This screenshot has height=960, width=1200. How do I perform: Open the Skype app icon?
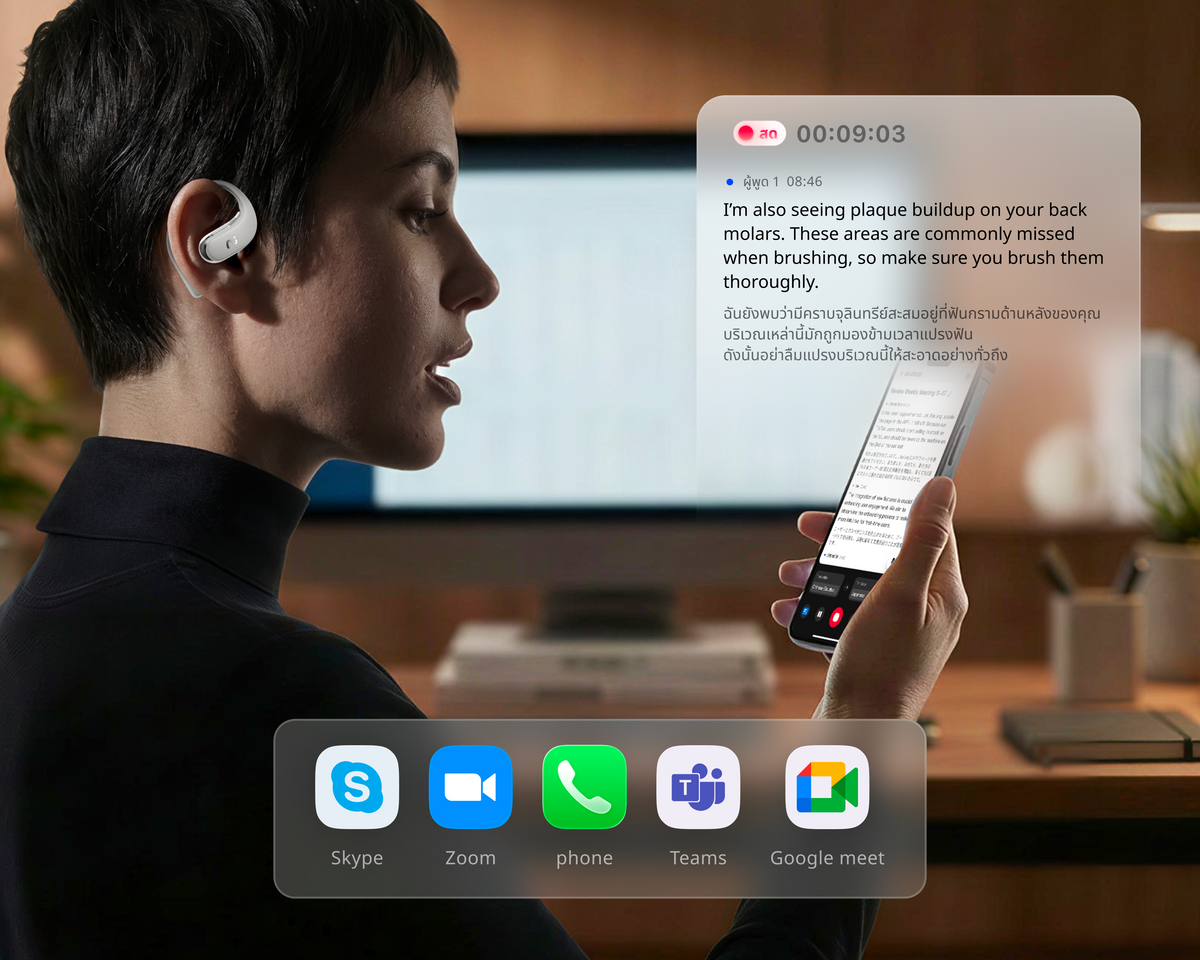pos(357,787)
